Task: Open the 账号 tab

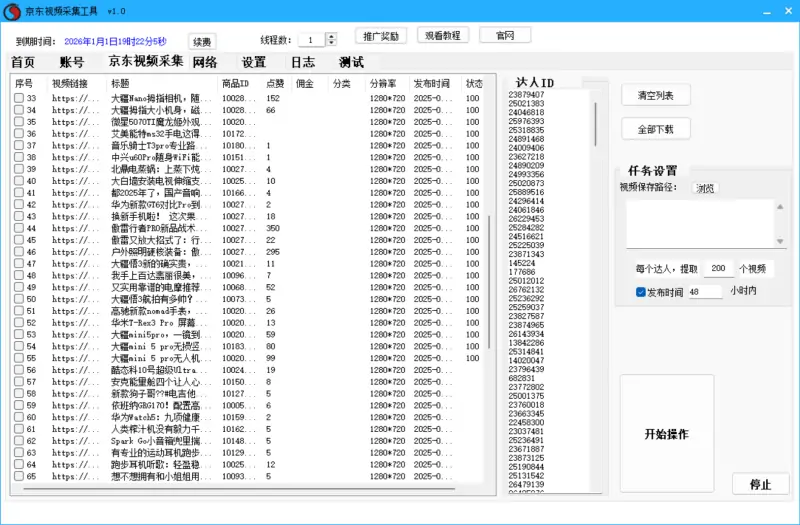Action: [x=72, y=62]
